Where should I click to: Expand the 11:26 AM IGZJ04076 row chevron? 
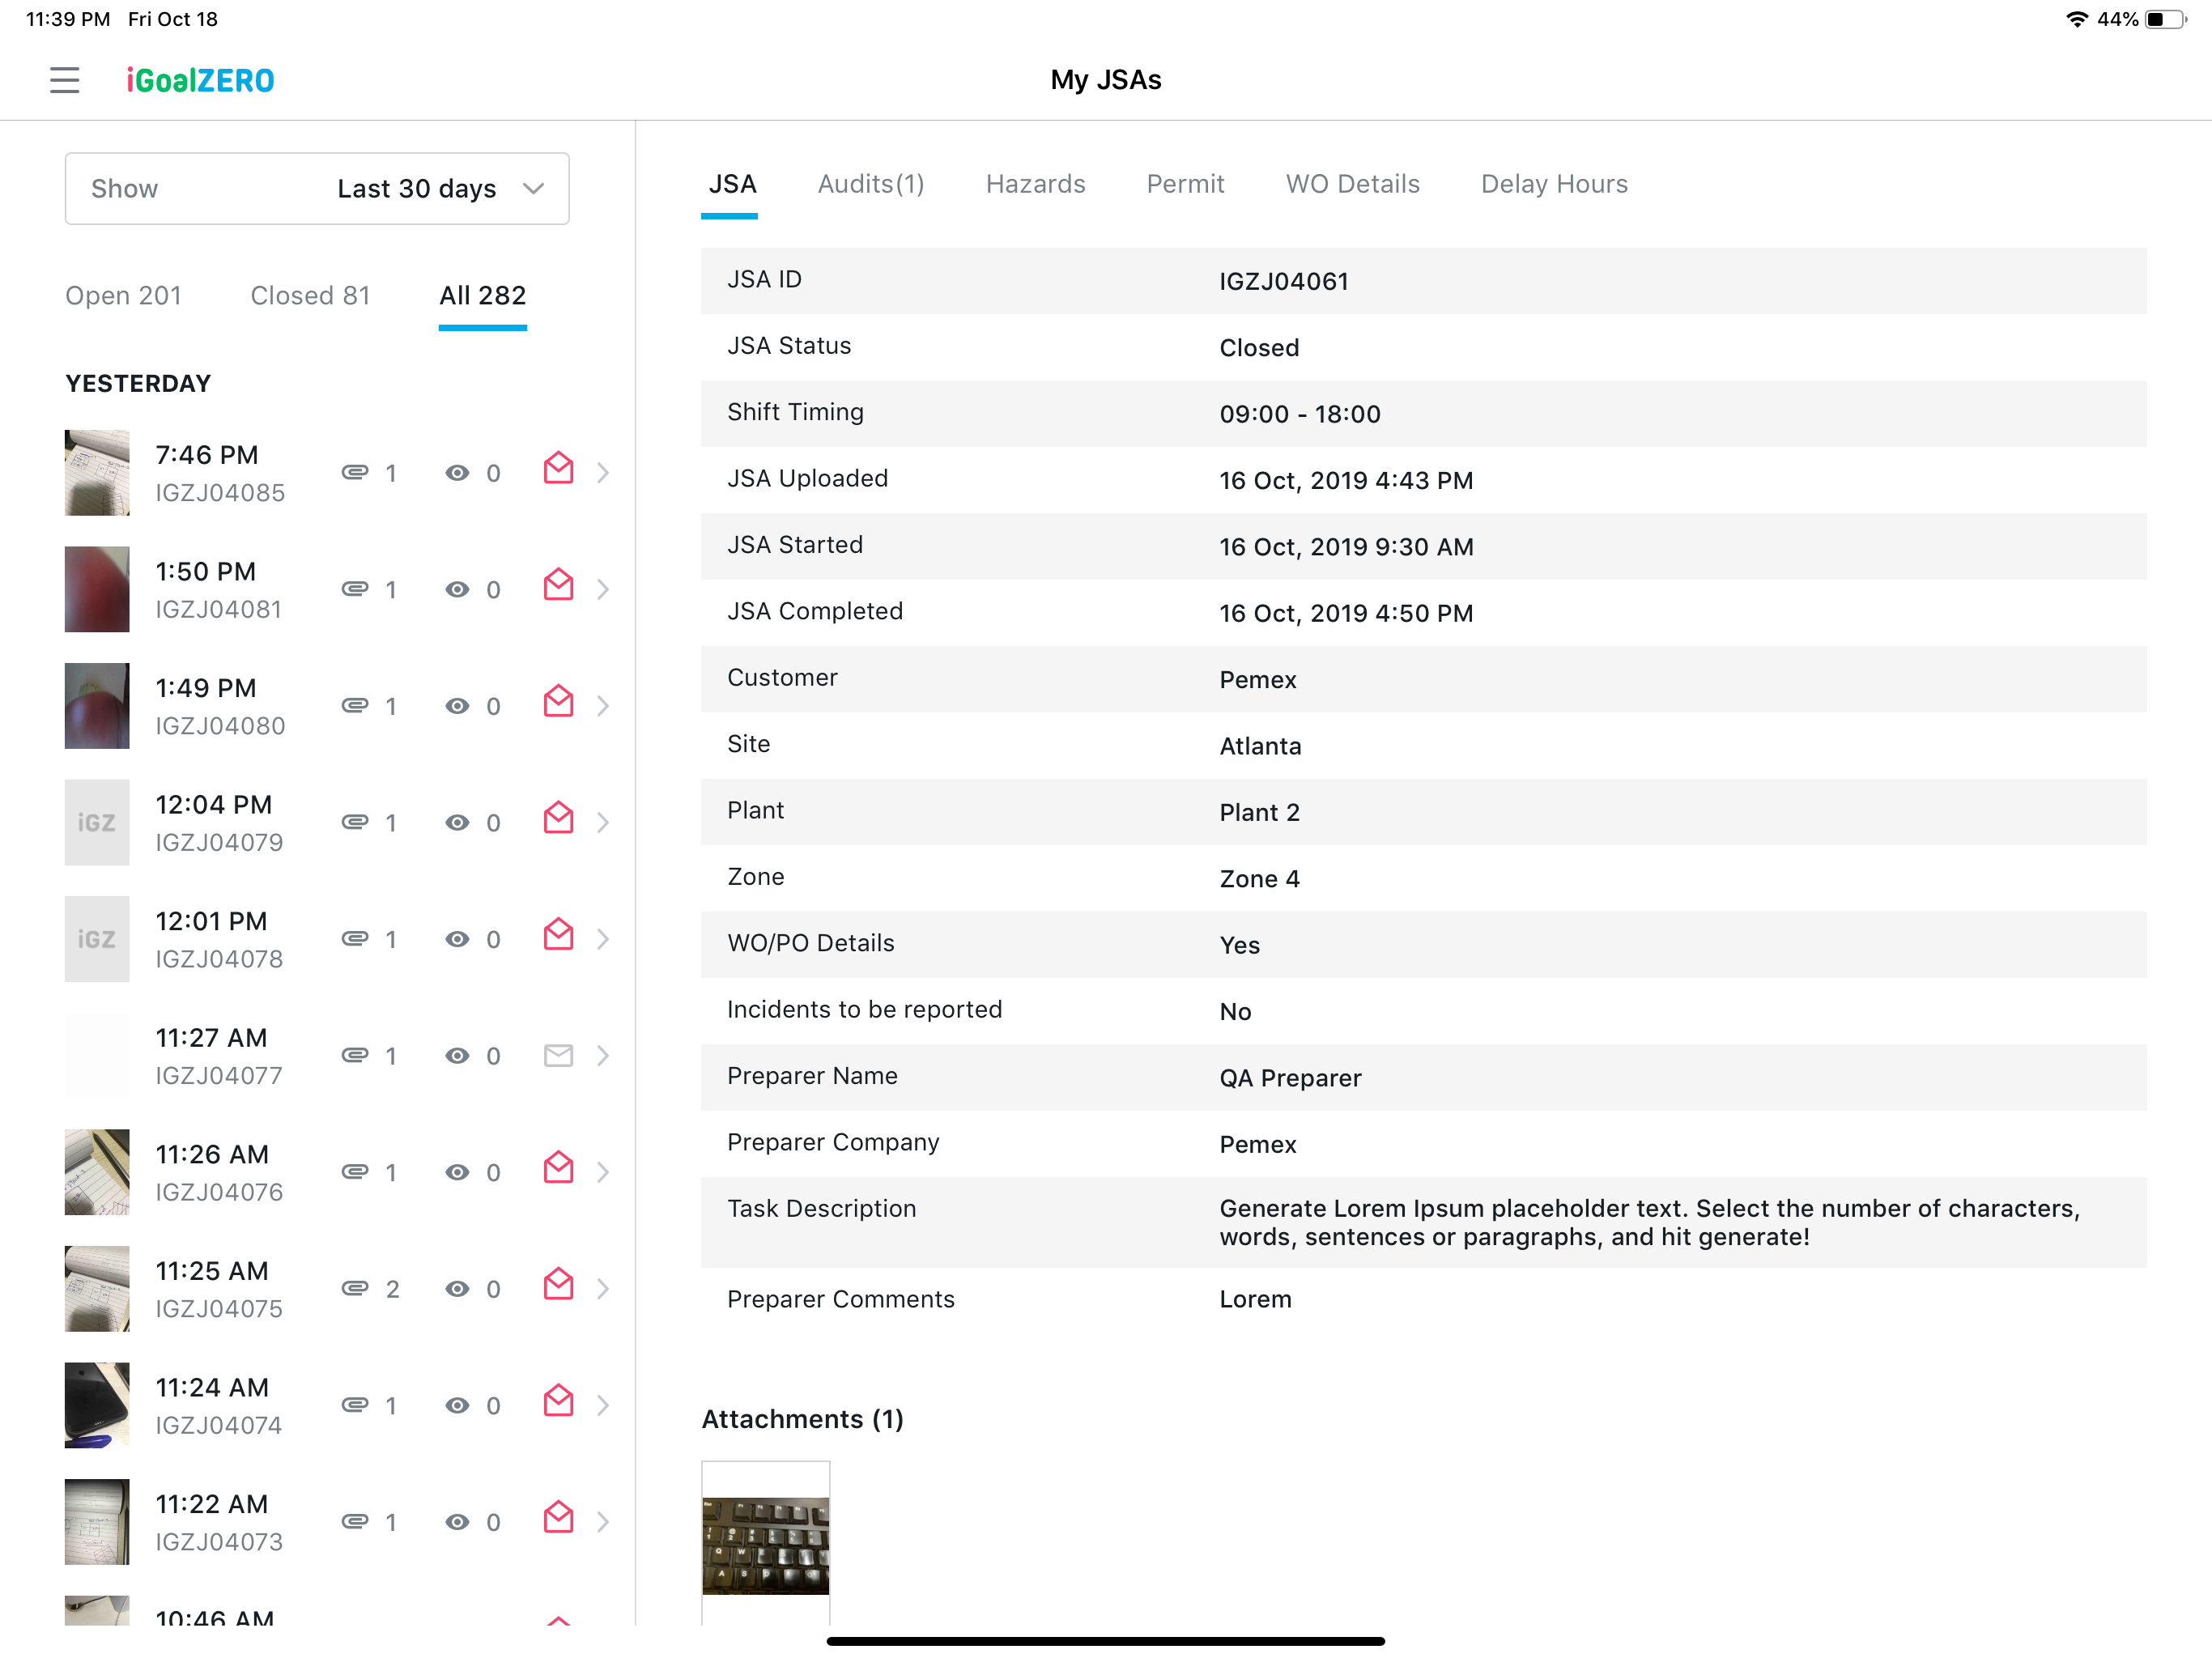[603, 1171]
